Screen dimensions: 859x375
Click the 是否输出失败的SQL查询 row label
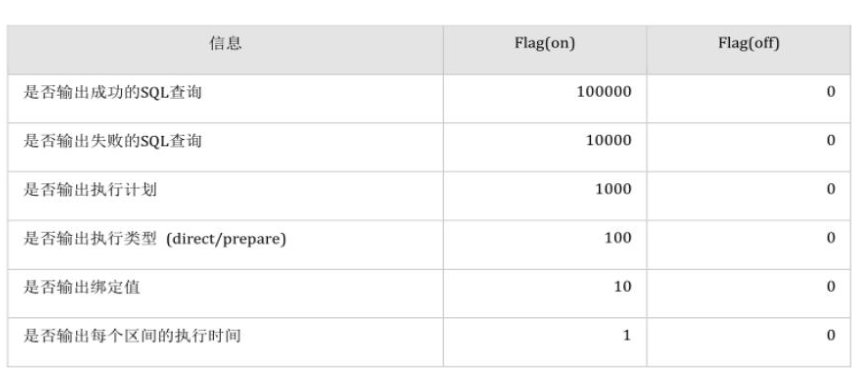(112, 141)
